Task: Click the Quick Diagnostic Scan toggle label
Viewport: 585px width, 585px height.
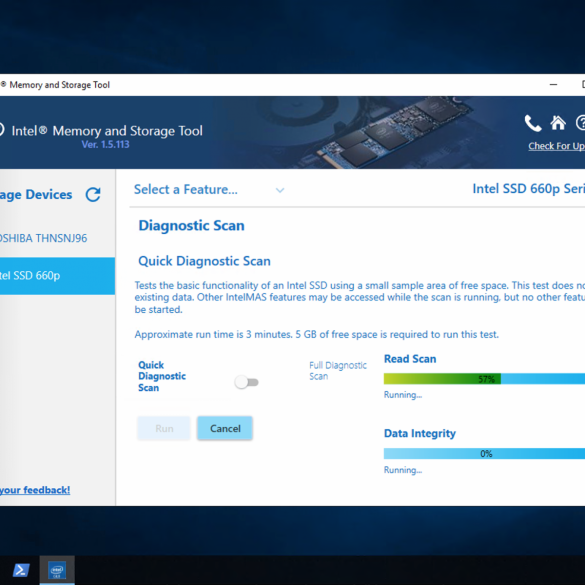Action: point(162,376)
